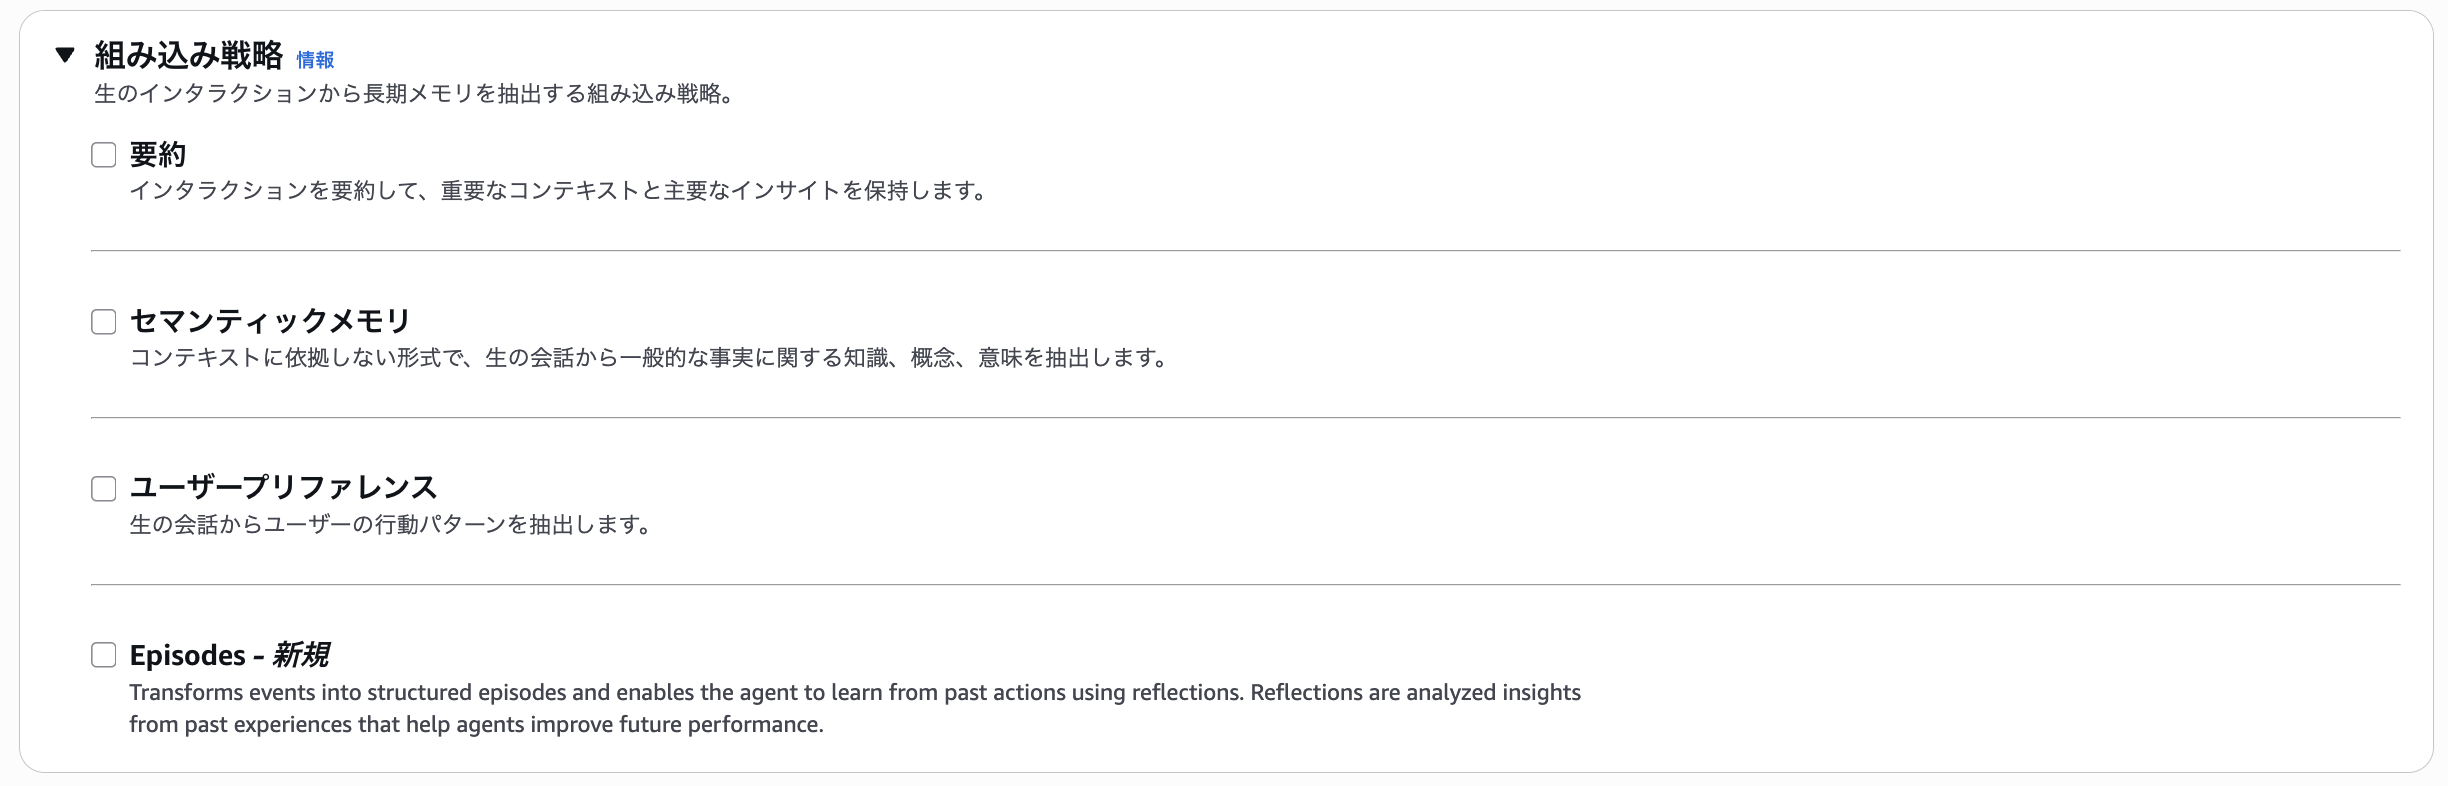Click the 要約 description about インサイト
The height and width of the screenshot is (786, 2448).
pos(557,191)
